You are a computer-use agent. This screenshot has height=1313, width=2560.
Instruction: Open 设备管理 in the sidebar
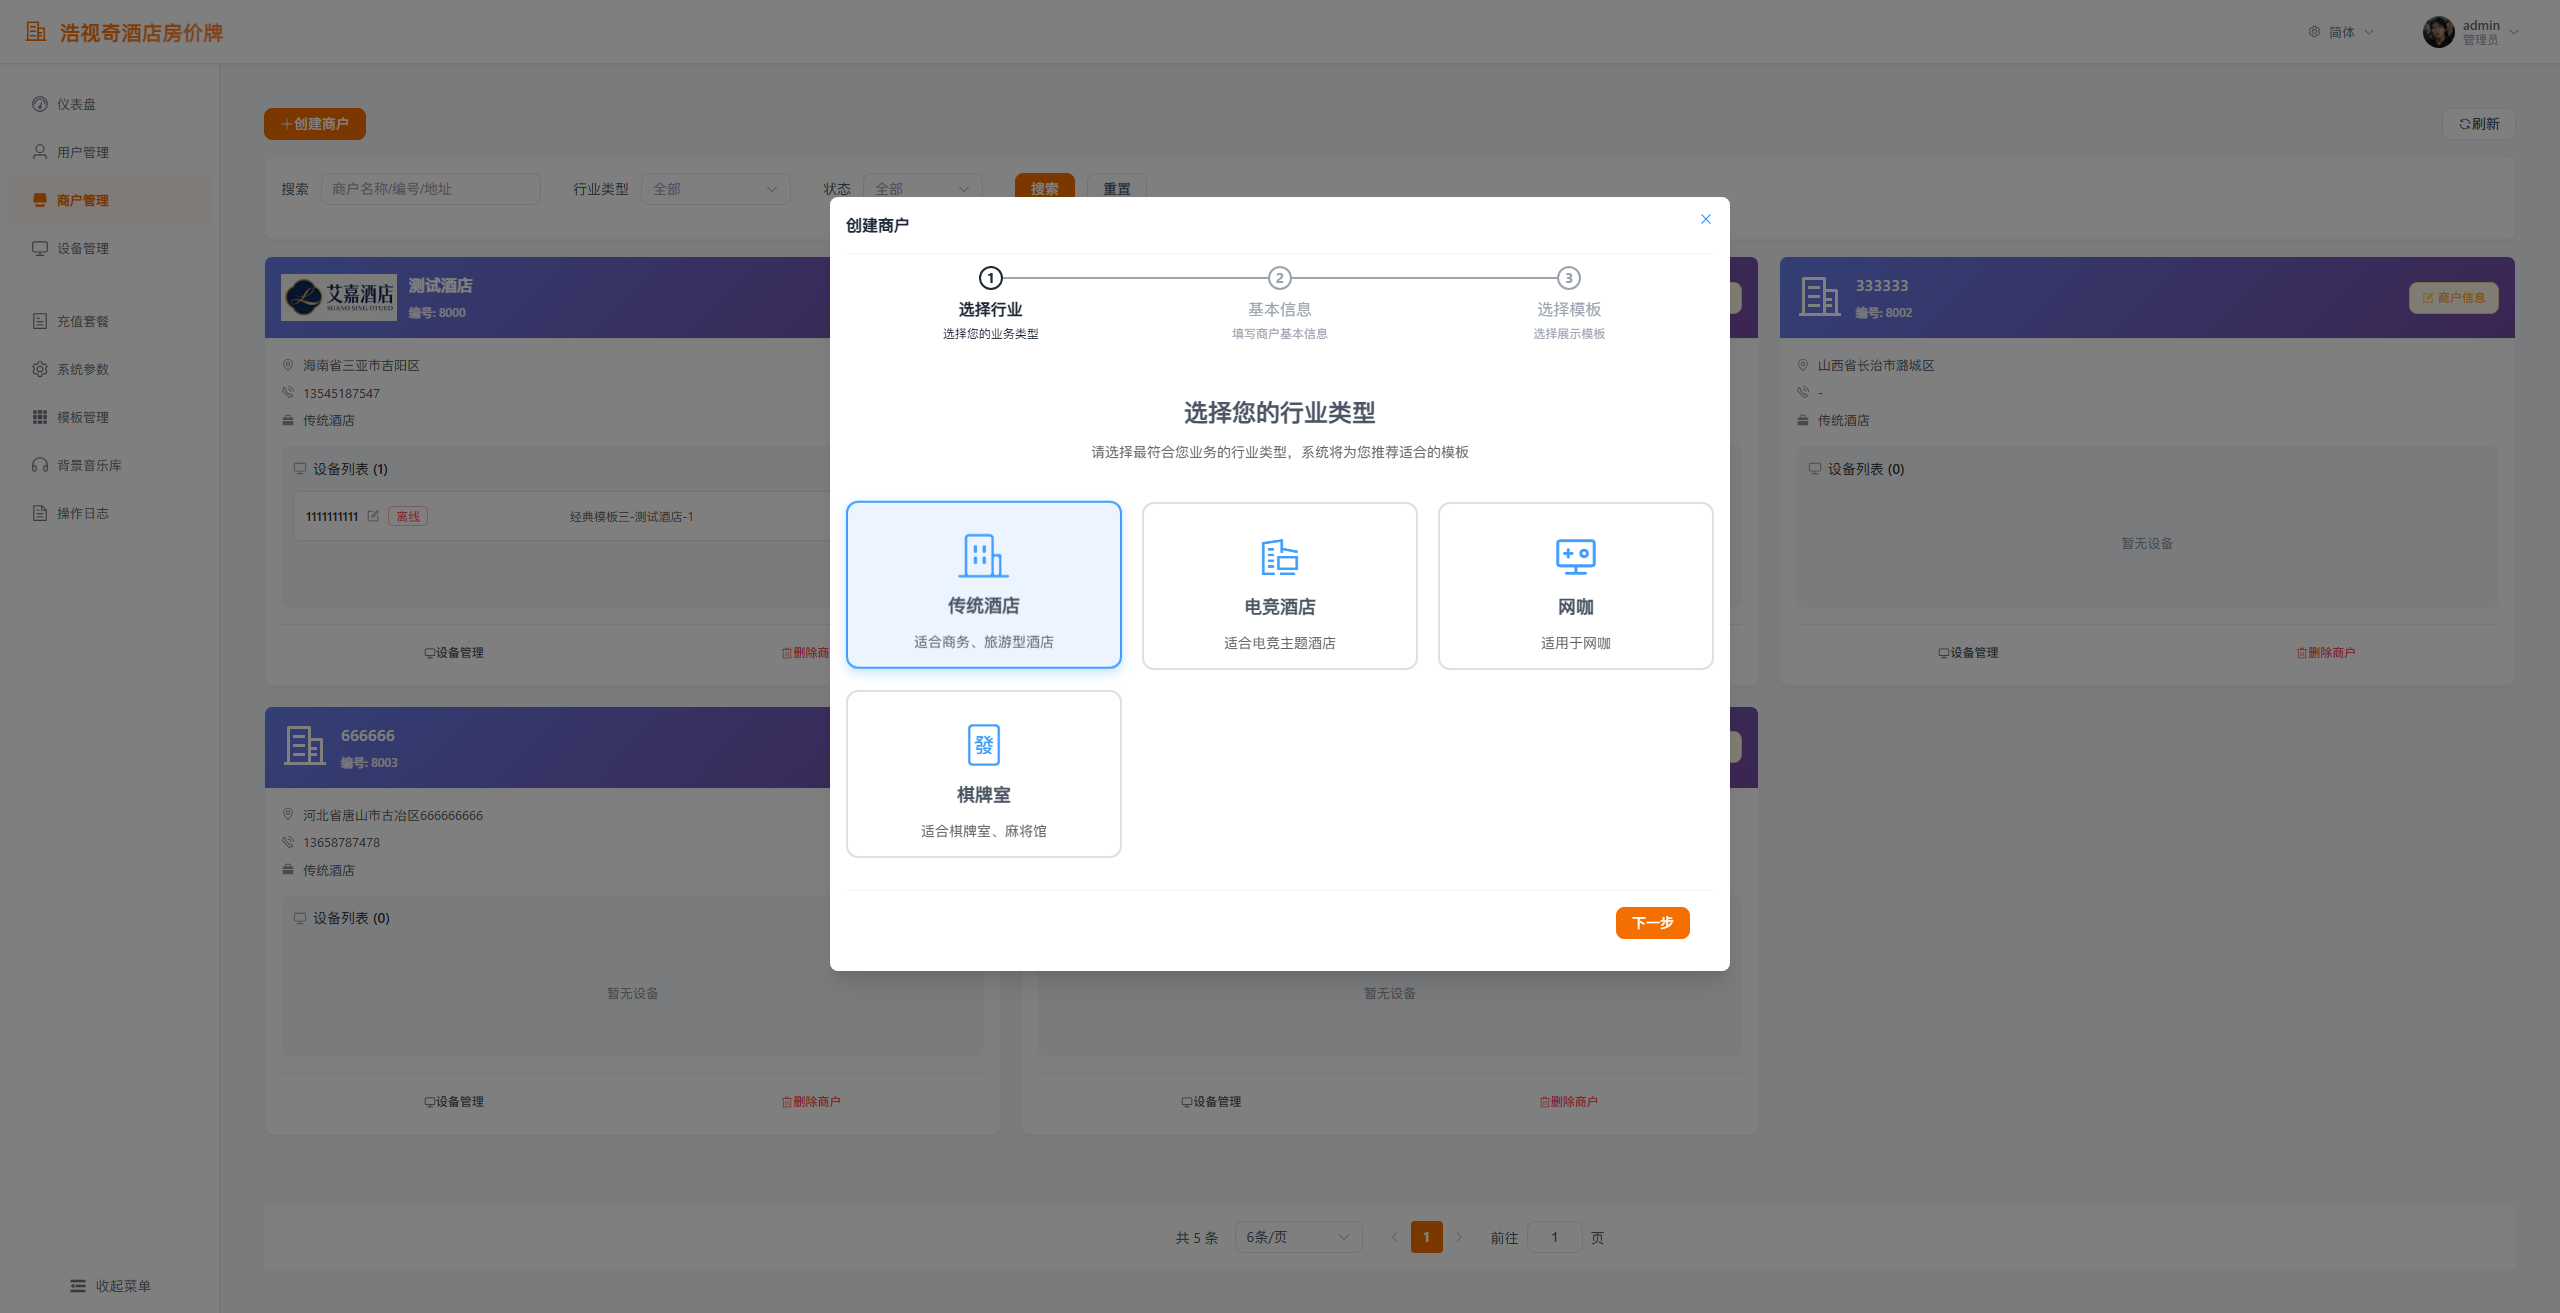[110, 248]
